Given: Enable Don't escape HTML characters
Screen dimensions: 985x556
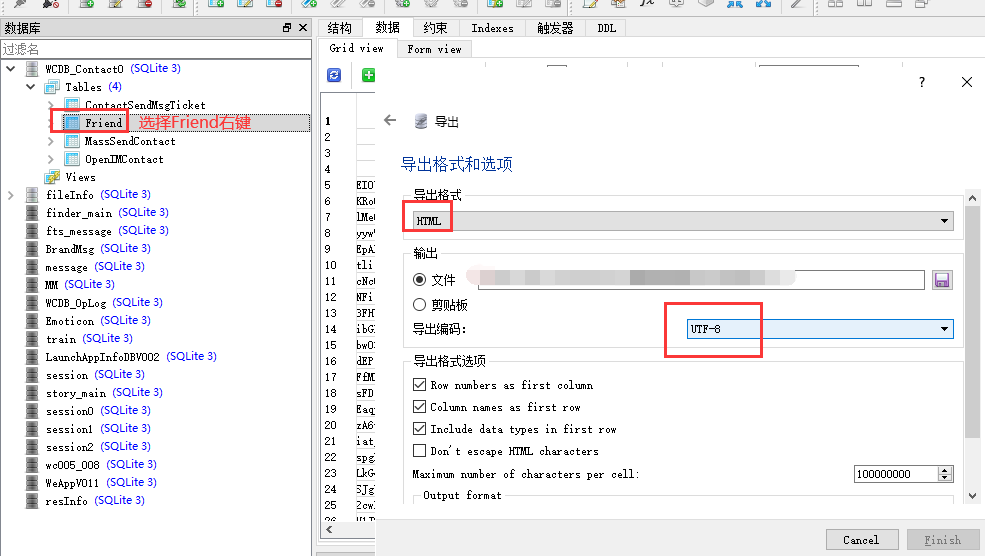Looking at the screenshot, I should (420, 451).
